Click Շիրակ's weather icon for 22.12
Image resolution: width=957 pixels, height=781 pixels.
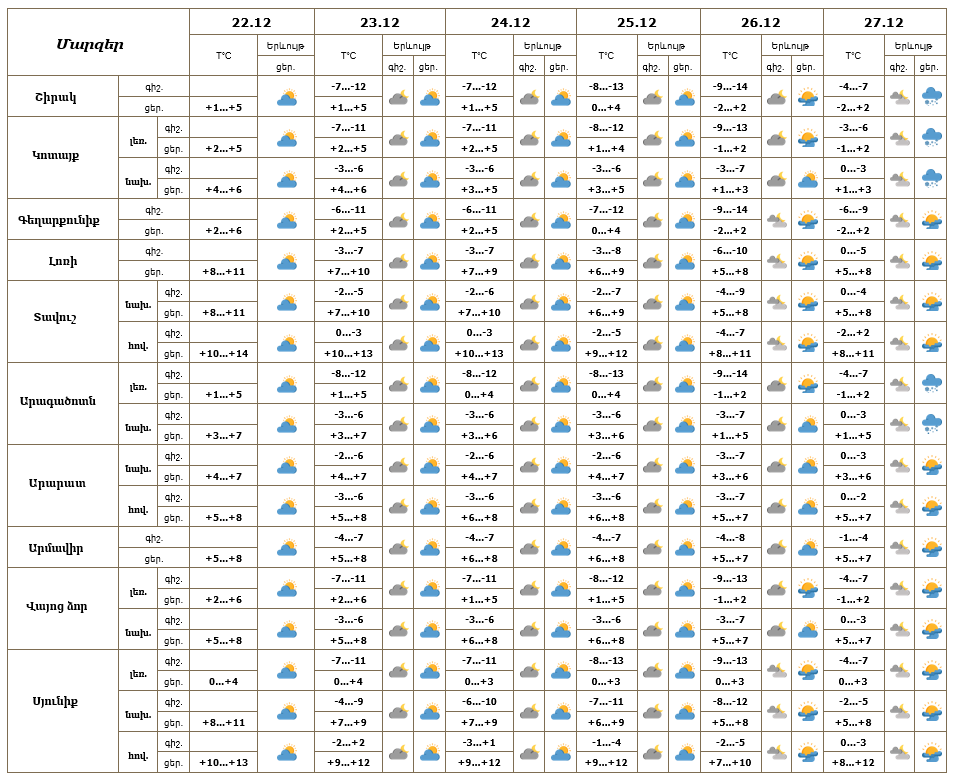tap(286, 97)
